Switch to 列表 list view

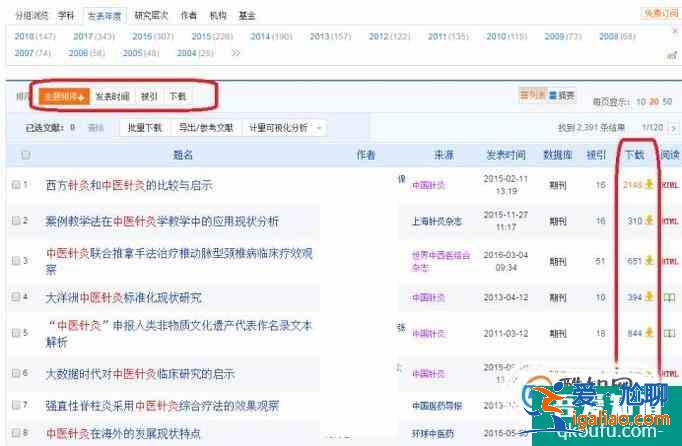533,95
